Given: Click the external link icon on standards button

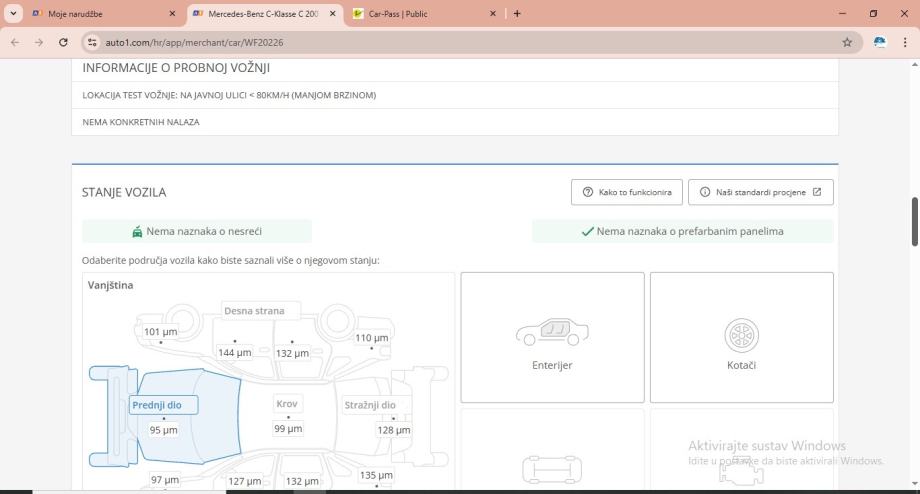Looking at the screenshot, I should [817, 192].
